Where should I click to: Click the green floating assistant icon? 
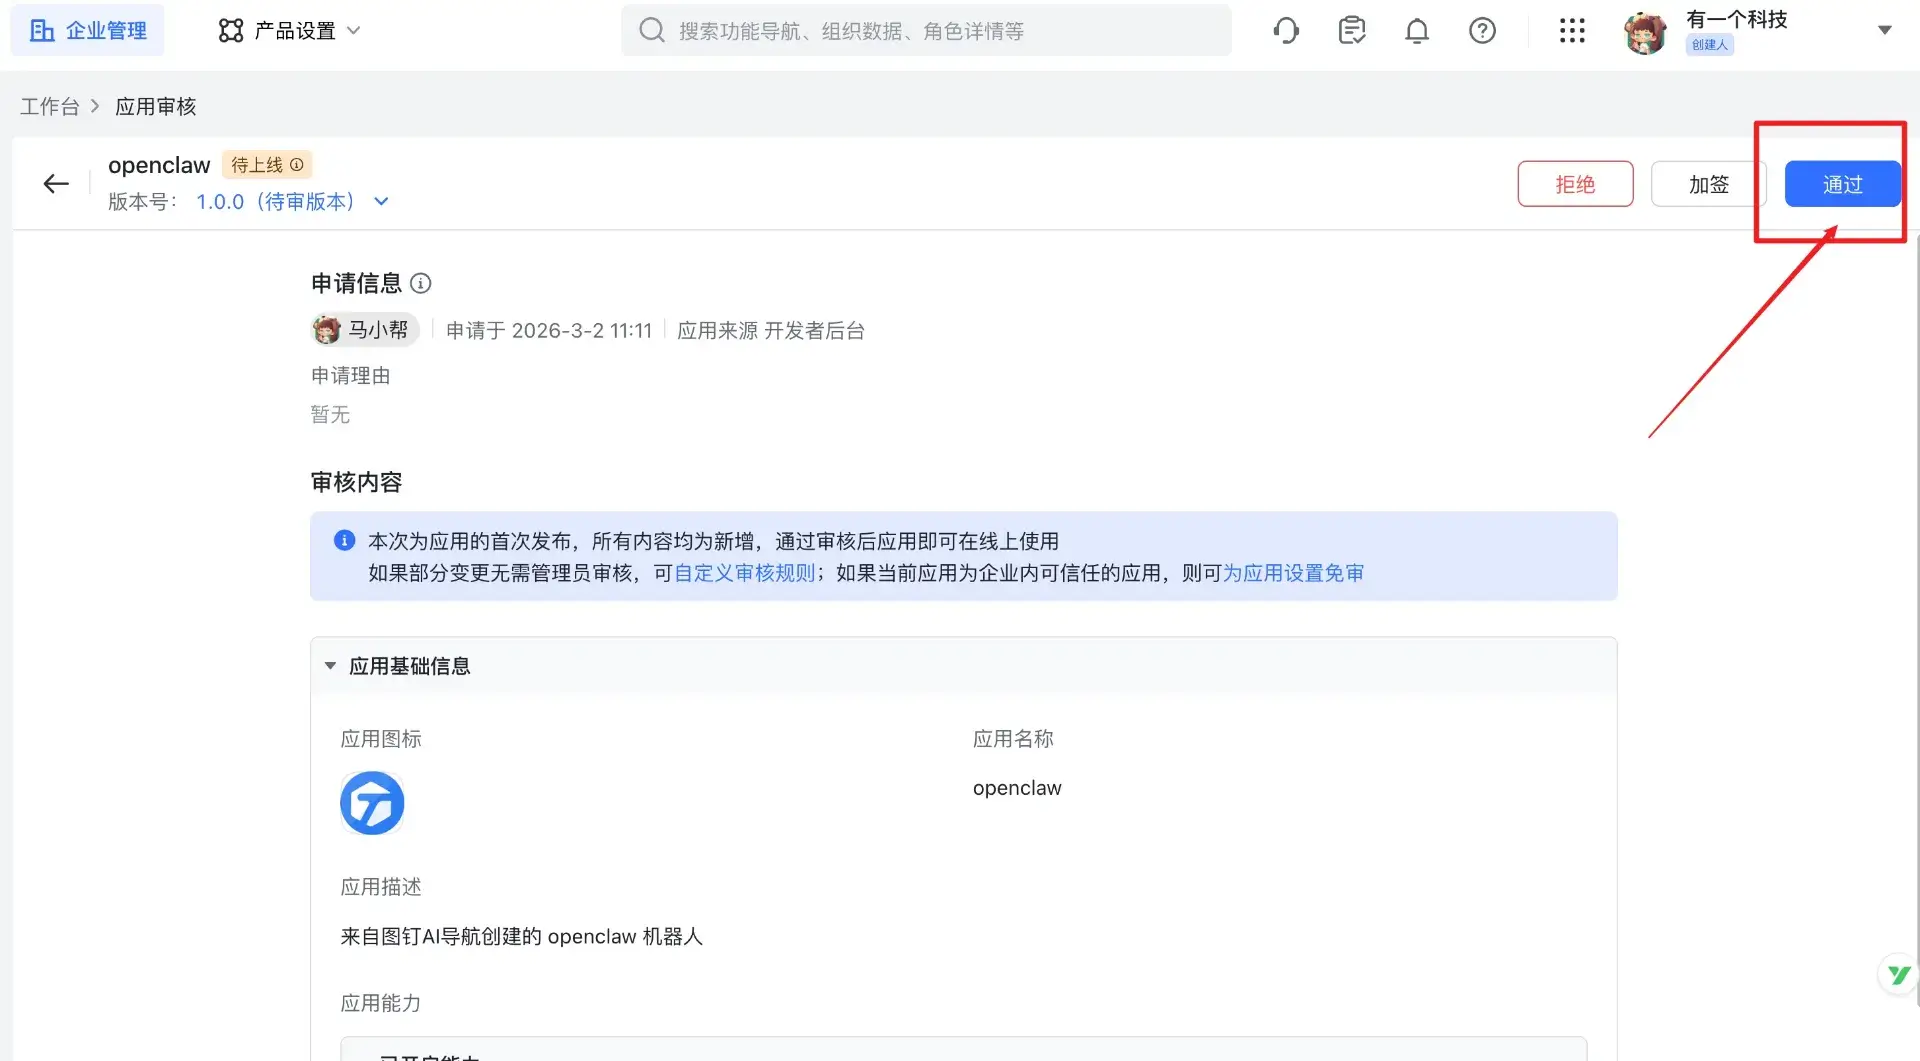(x=1898, y=974)
